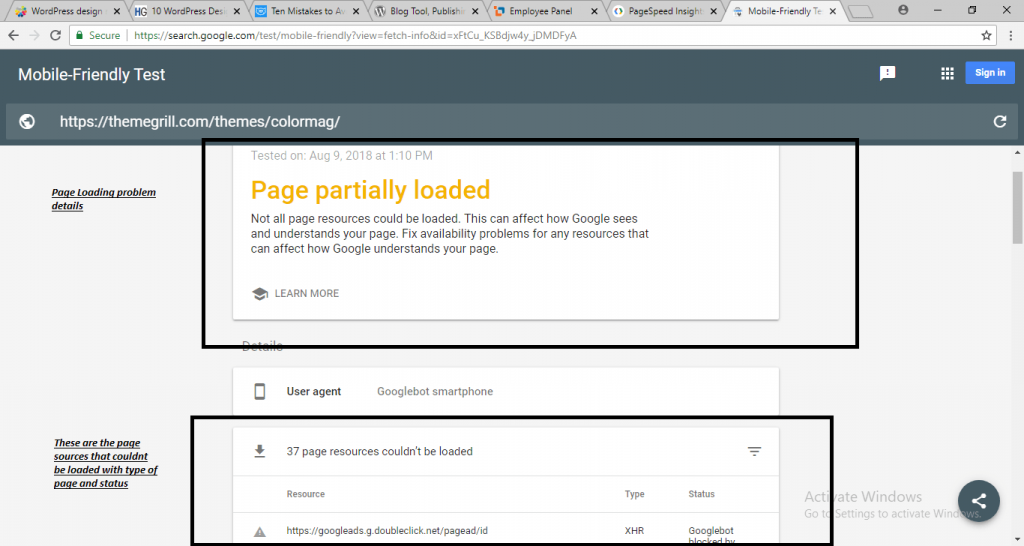Click the Googlebot smartphone value

(x=435, y=391)
